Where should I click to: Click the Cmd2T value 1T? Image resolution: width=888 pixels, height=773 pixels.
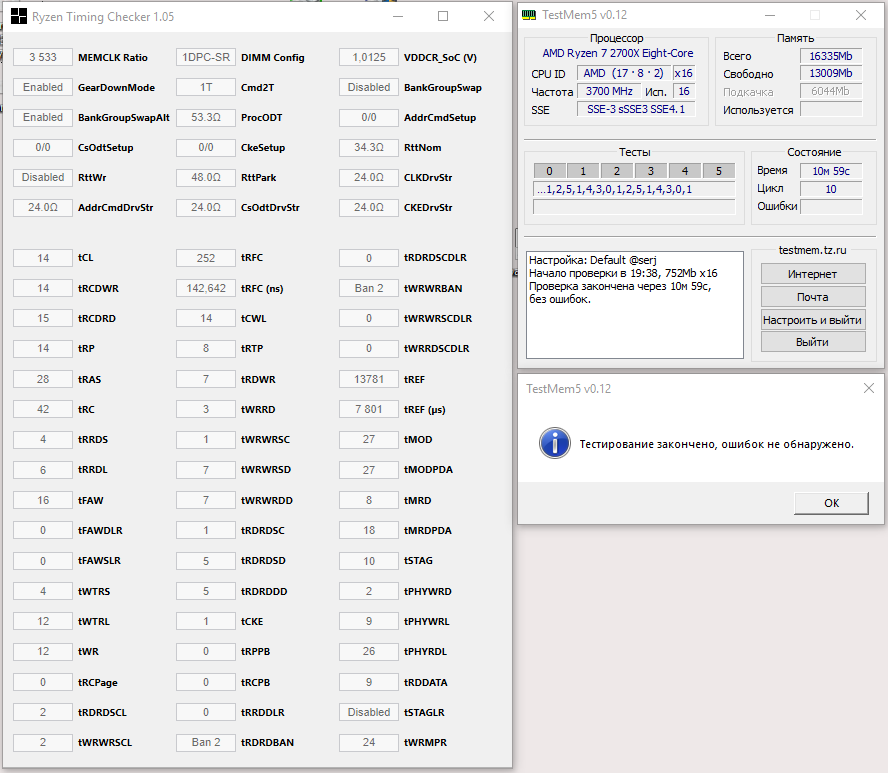[x=206, y=87]
